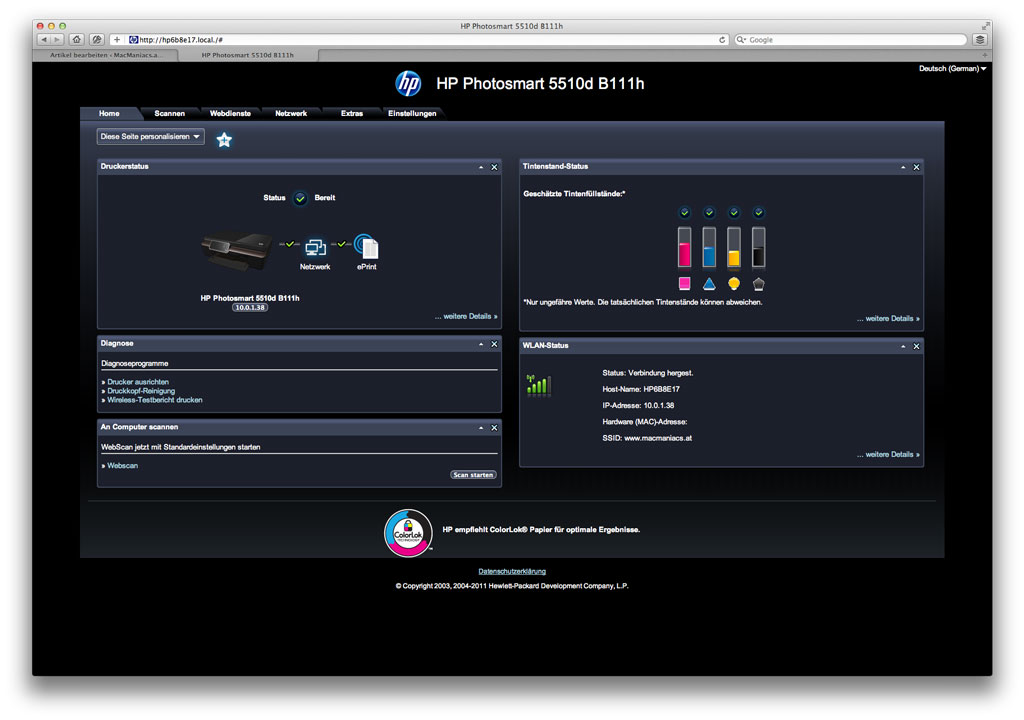Select the 'HP Photosmart 5510d B111h' browser tab
The width and height of the screenshot is (1024, 720).
tap(248, 56)
